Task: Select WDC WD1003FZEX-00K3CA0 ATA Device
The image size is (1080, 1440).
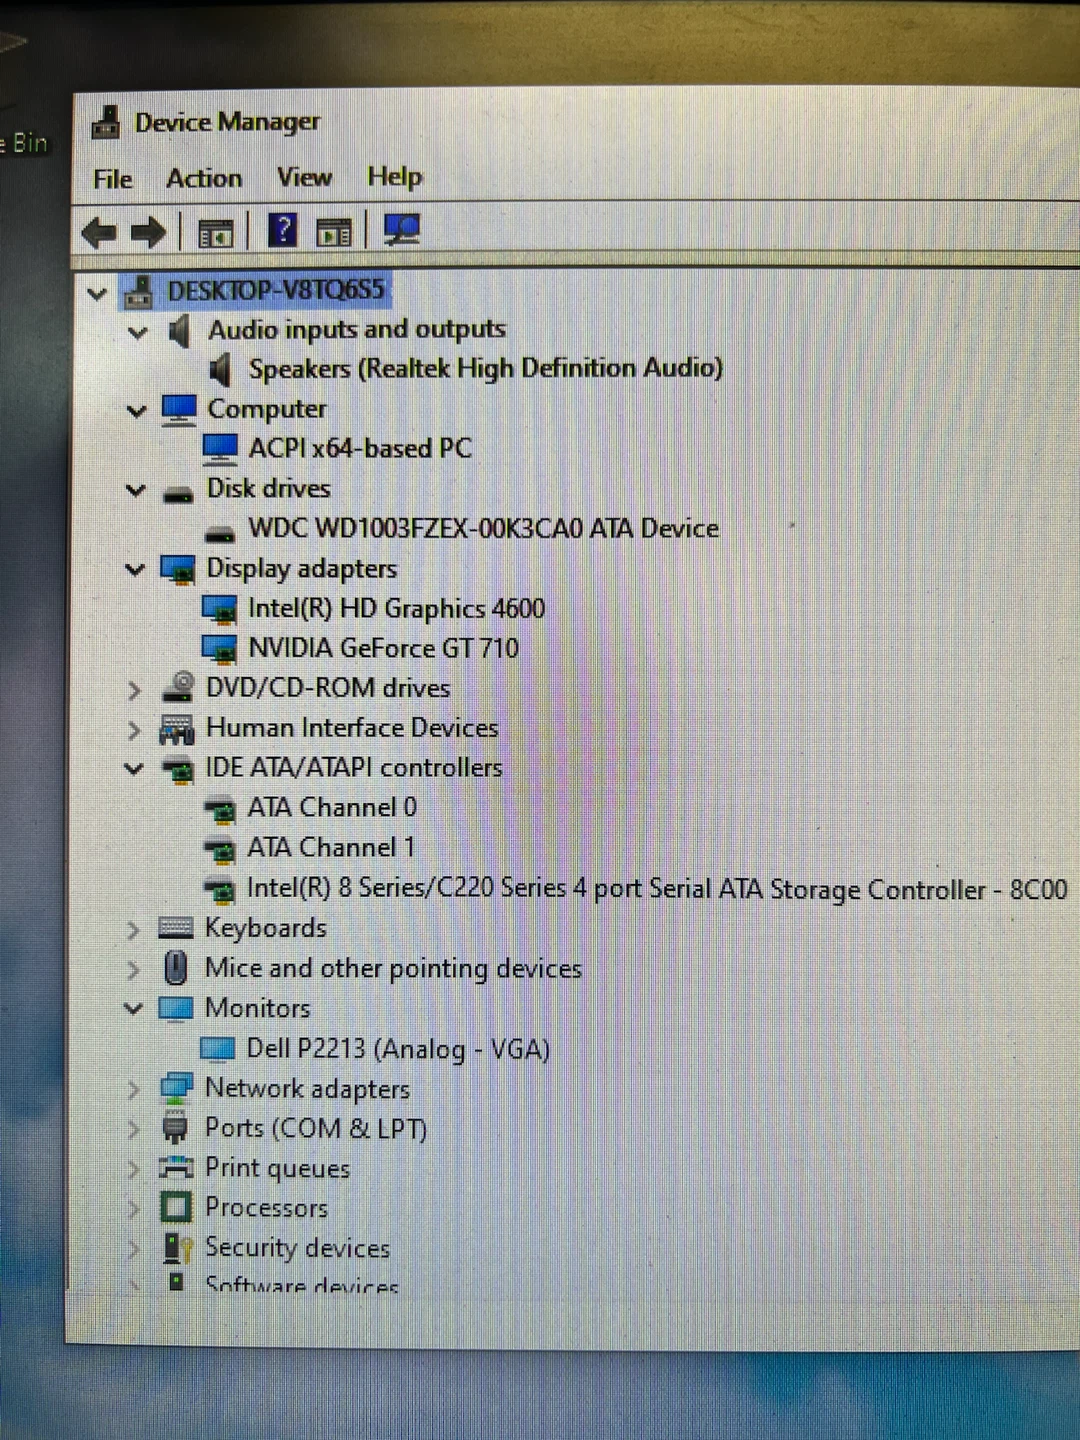Action: pyautogui.click(x=483, y=528)
